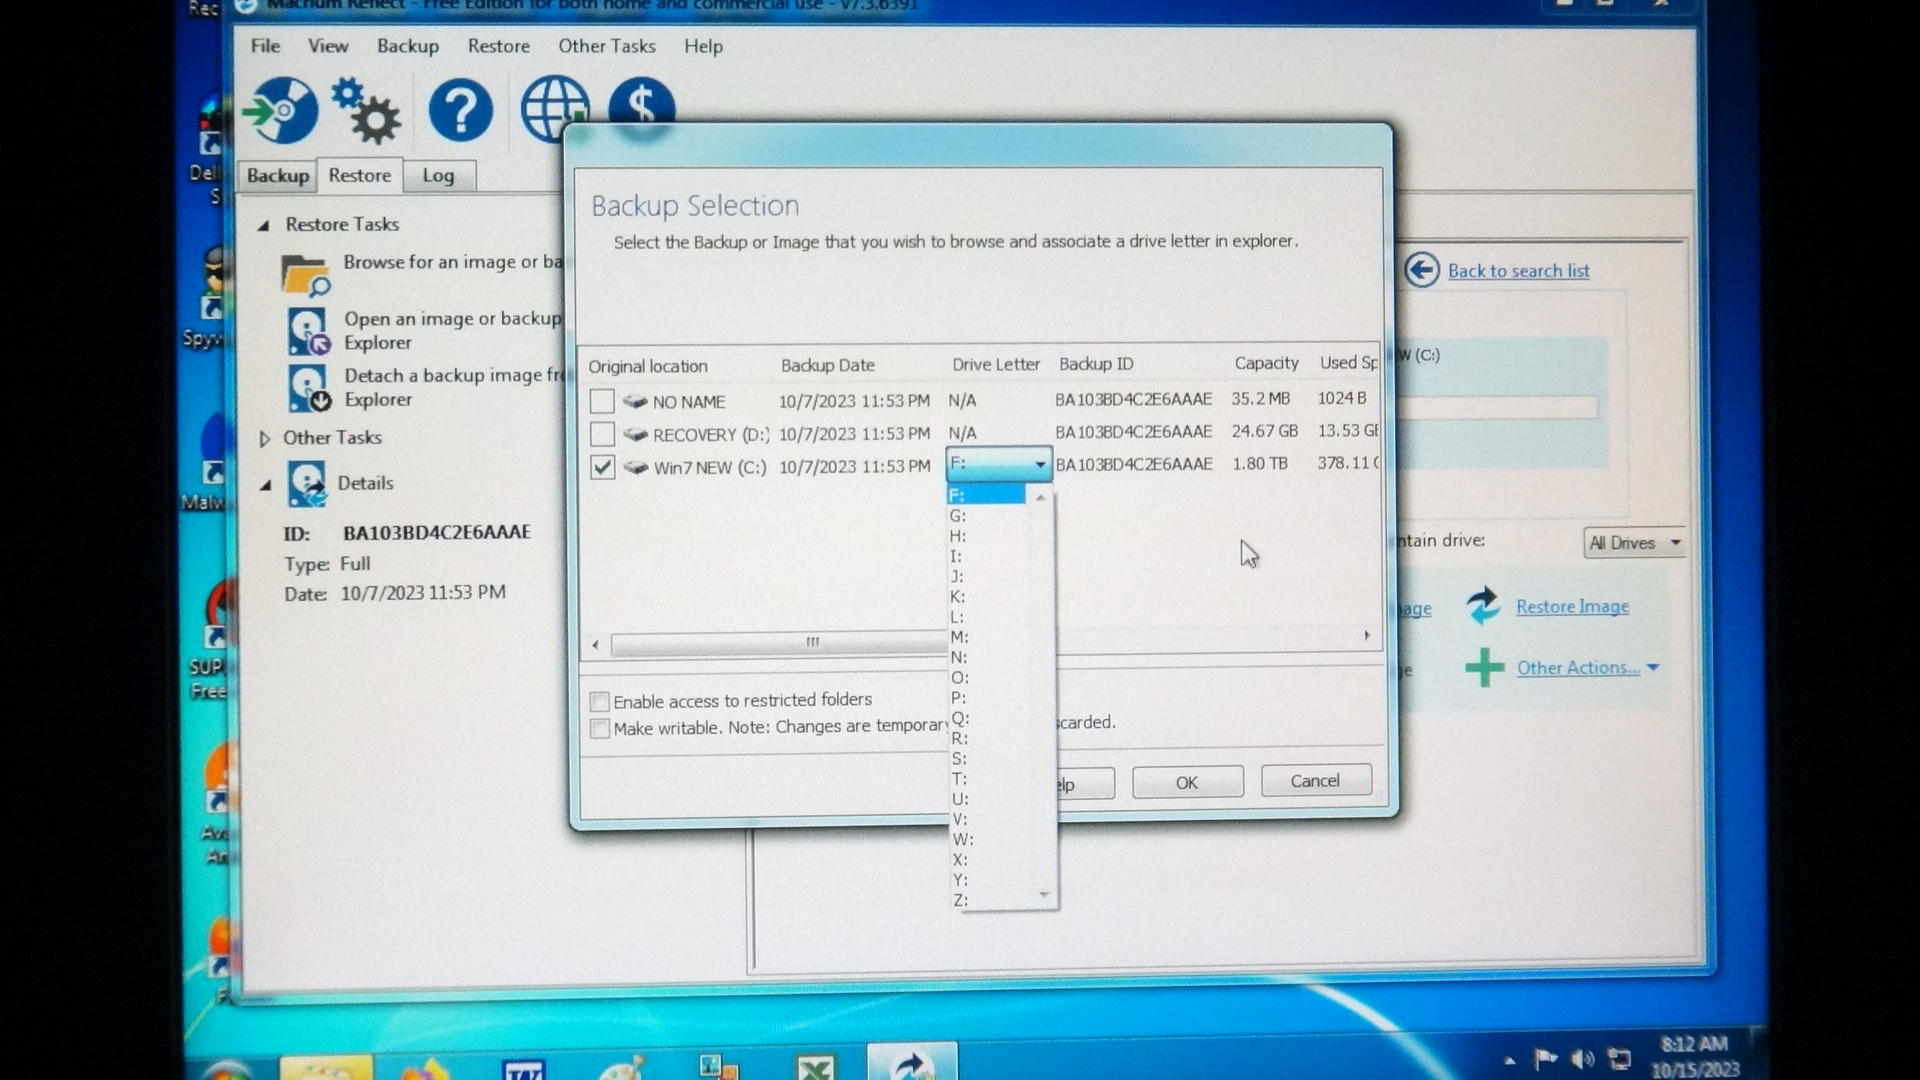The image size is (1920, 1080).
Task: Collapse the drive letter combo box arrow
Action: tap(1039, 464)
